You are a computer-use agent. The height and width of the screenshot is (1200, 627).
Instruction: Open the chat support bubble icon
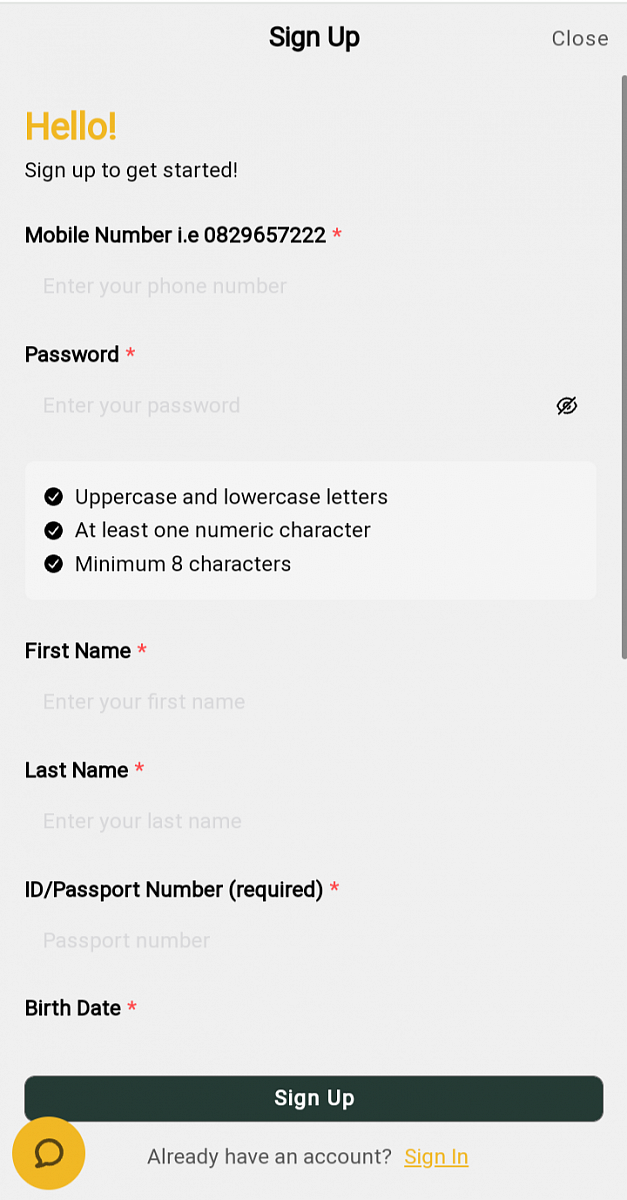point(49,1153)
